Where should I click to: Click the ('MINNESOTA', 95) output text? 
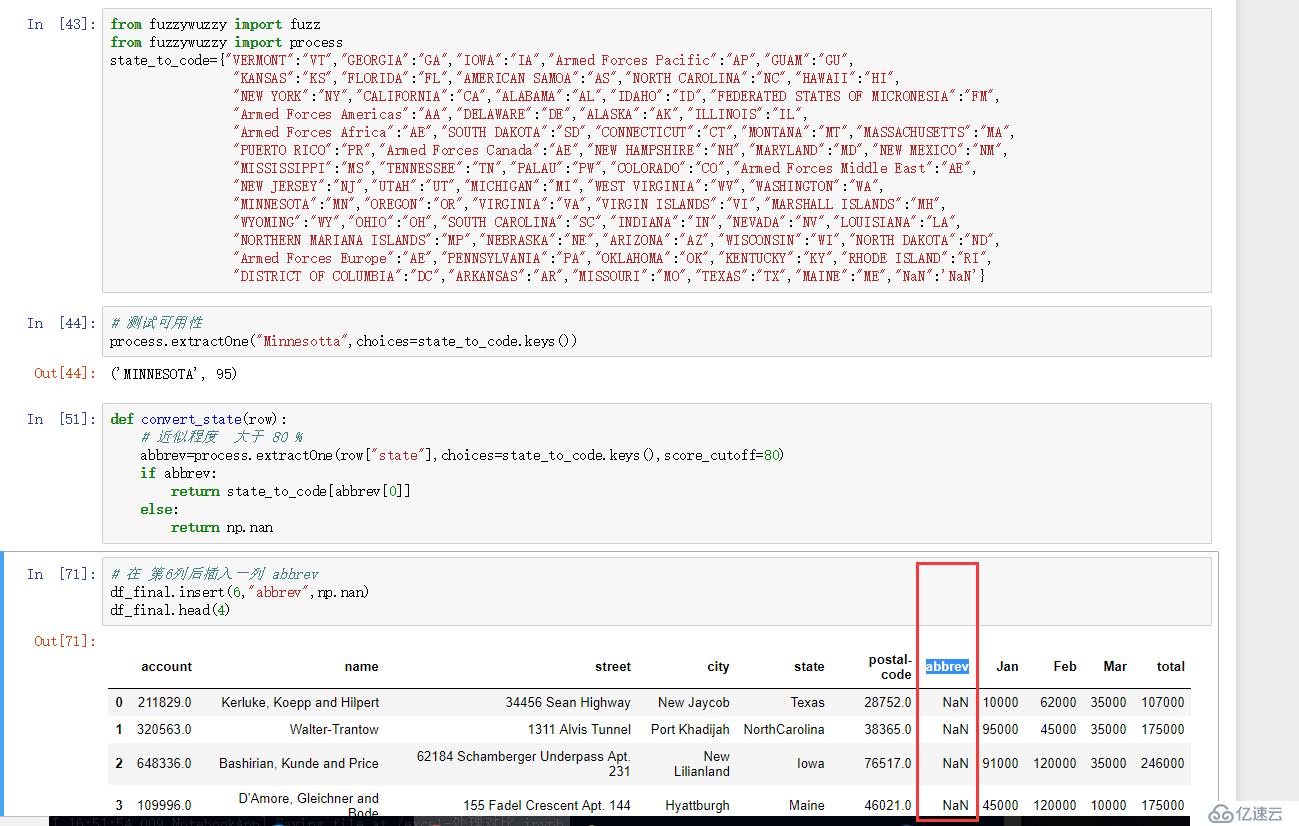pos(174,373)
